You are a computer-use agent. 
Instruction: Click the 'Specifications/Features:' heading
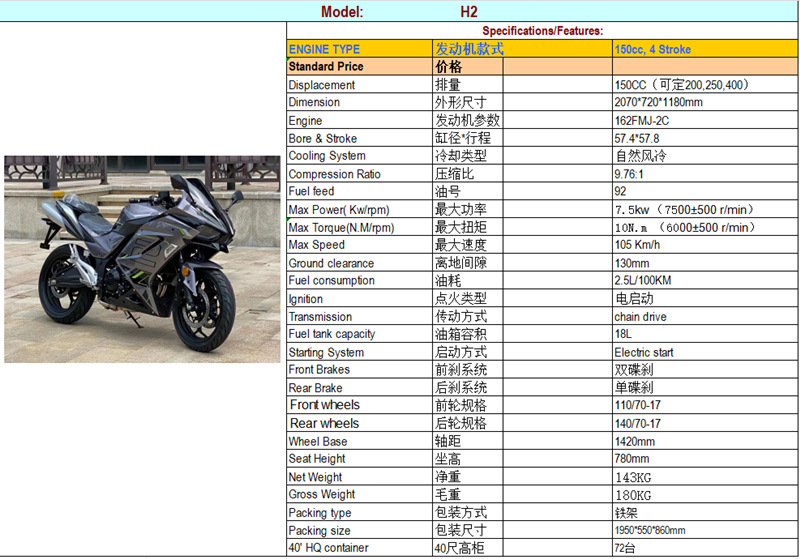coord(542,31)
